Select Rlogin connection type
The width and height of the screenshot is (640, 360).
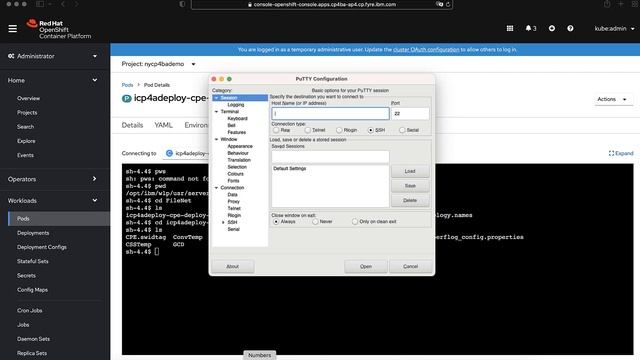(x=339, y=130)
